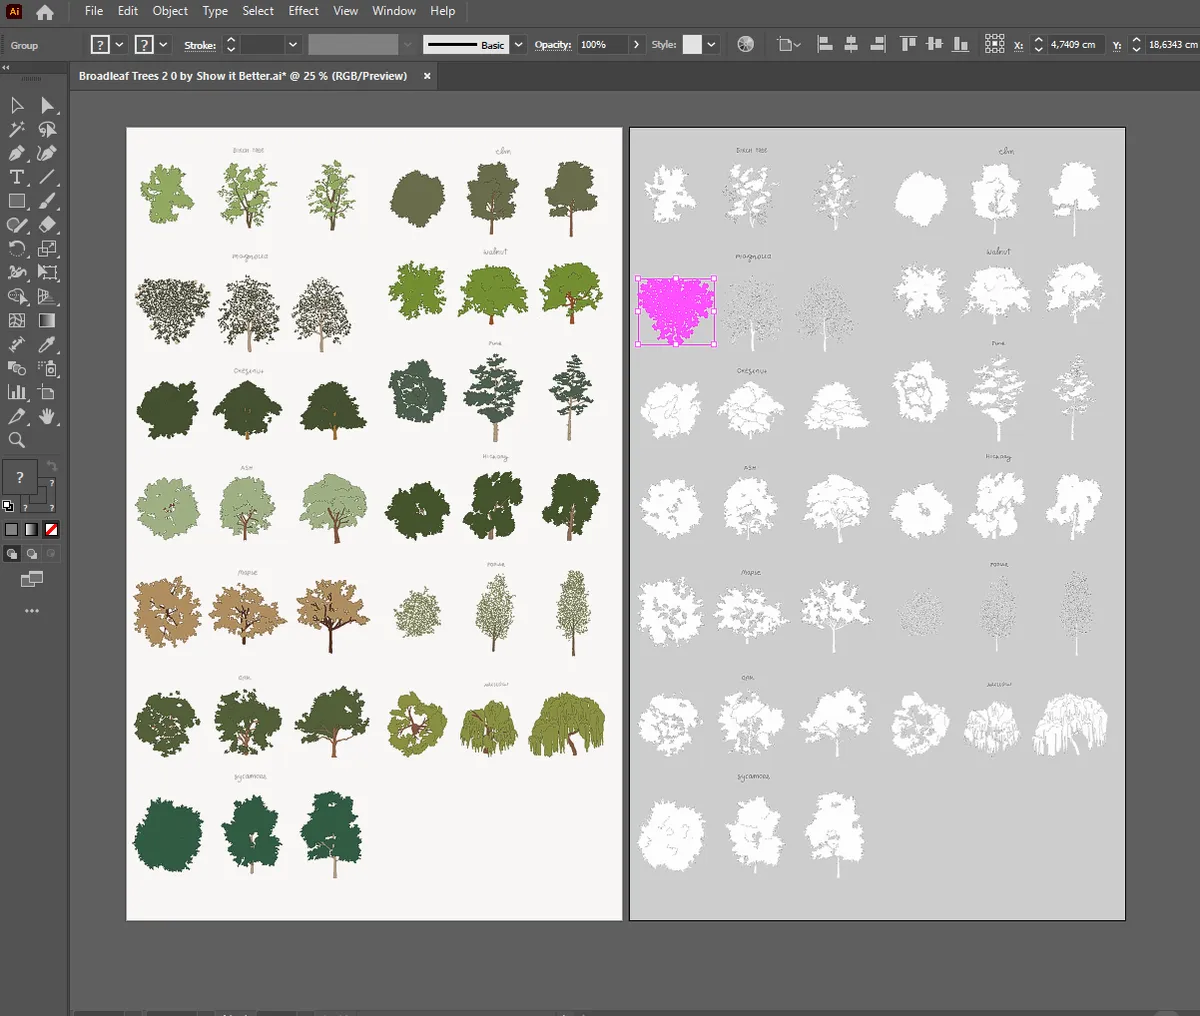Click Horizontal Align Left icon
1200x1016 pixels.
(825, 45)
